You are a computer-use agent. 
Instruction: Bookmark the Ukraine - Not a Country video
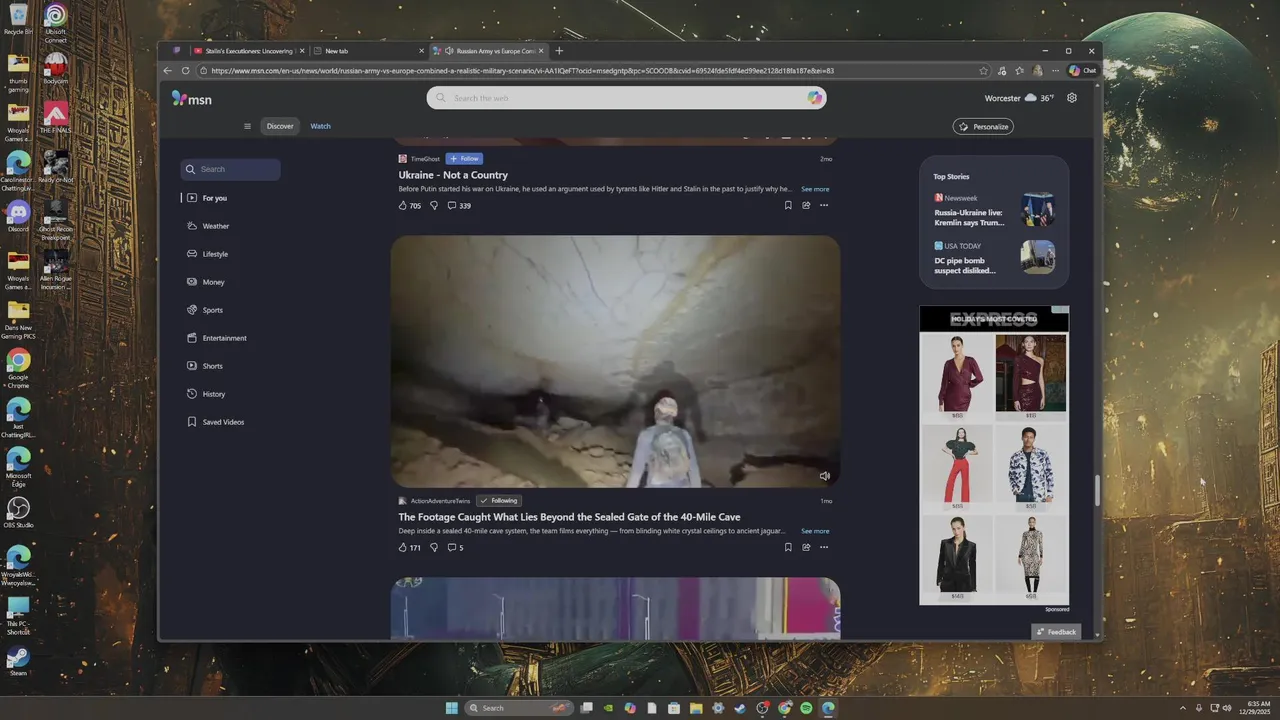788,205
